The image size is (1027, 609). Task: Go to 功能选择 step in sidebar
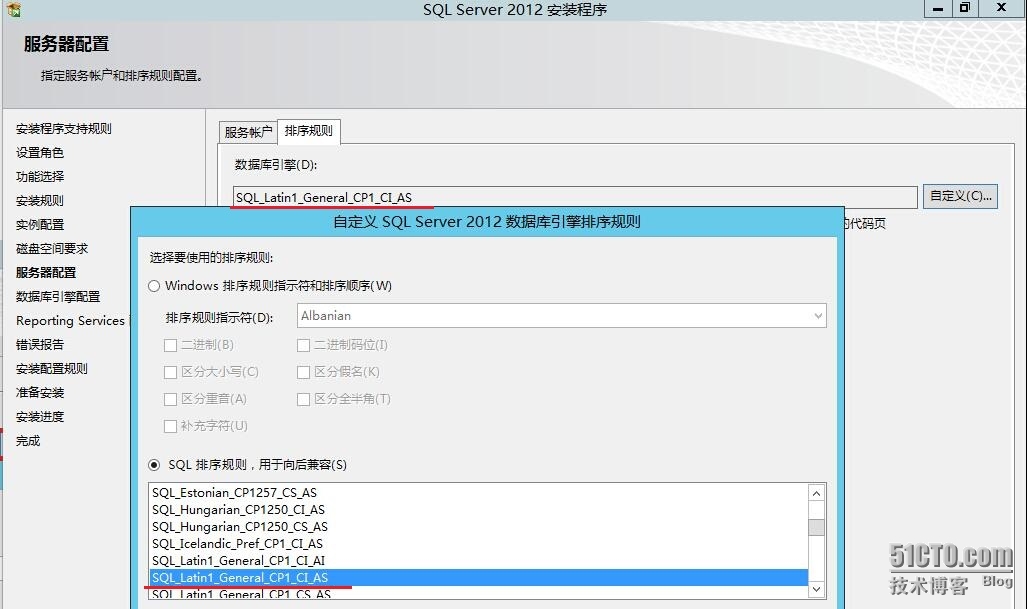point(40,176)
